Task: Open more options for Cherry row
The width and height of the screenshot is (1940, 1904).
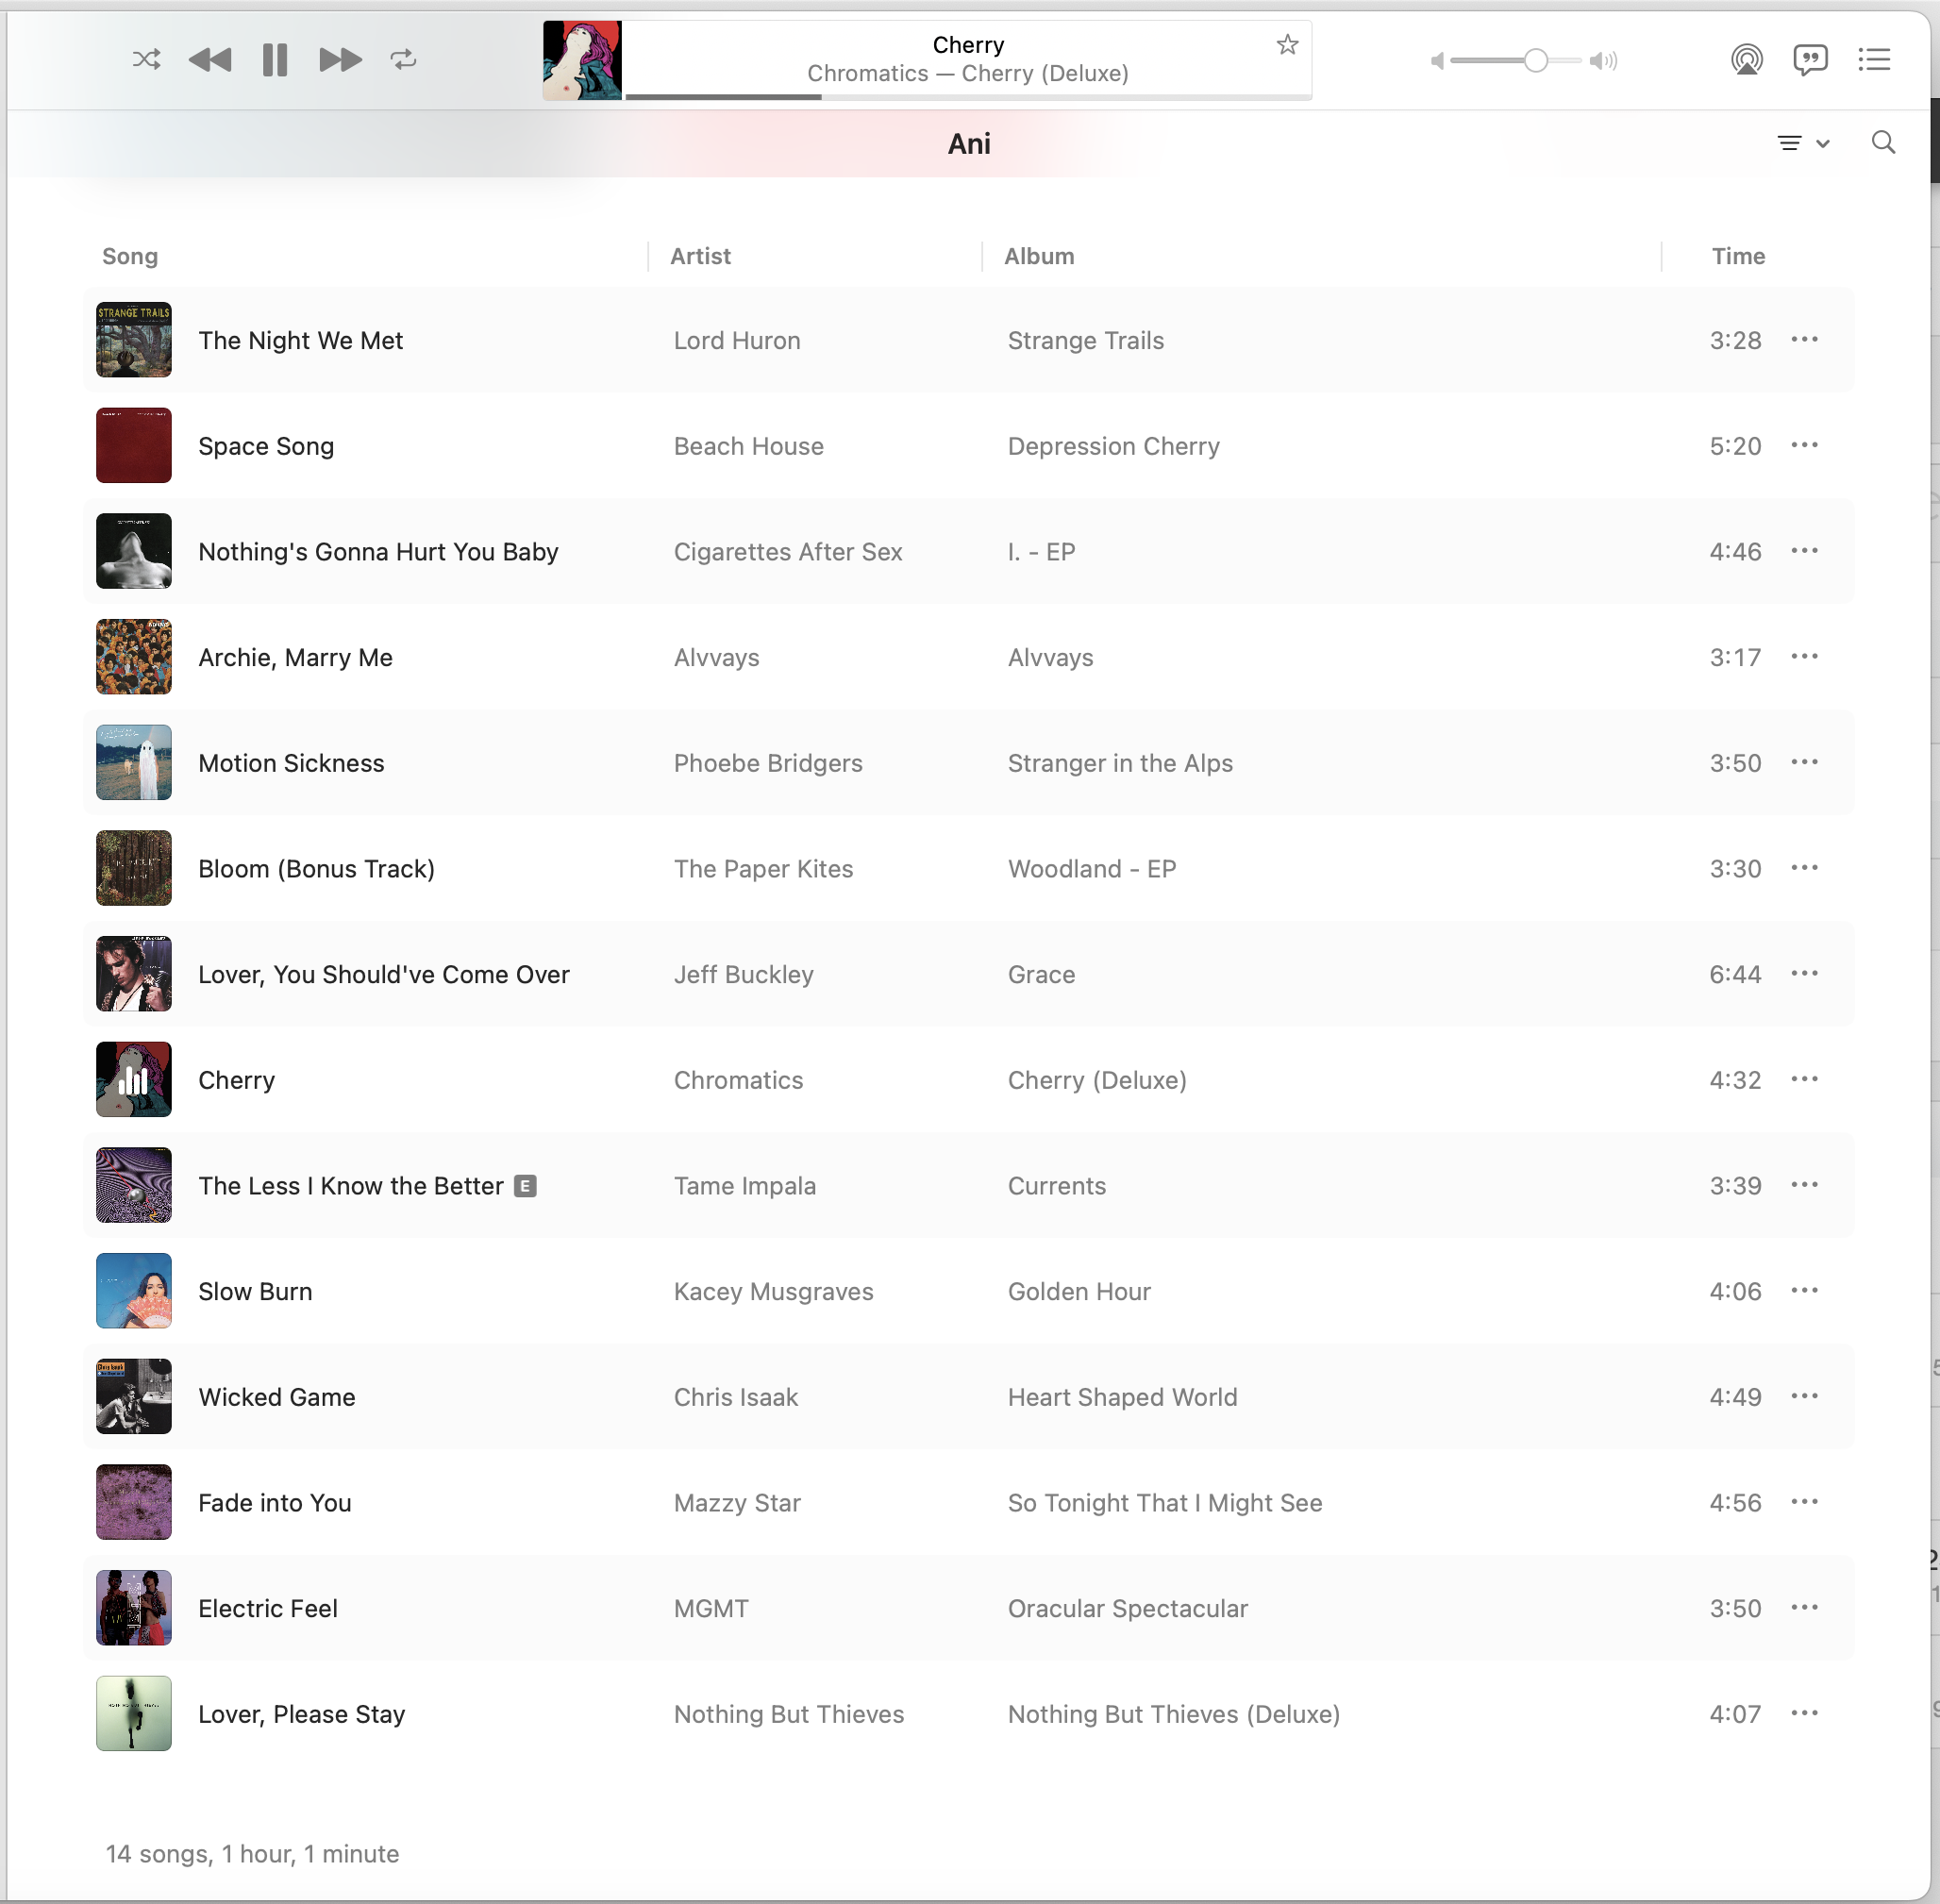Action: [x=1804, y=1079]
